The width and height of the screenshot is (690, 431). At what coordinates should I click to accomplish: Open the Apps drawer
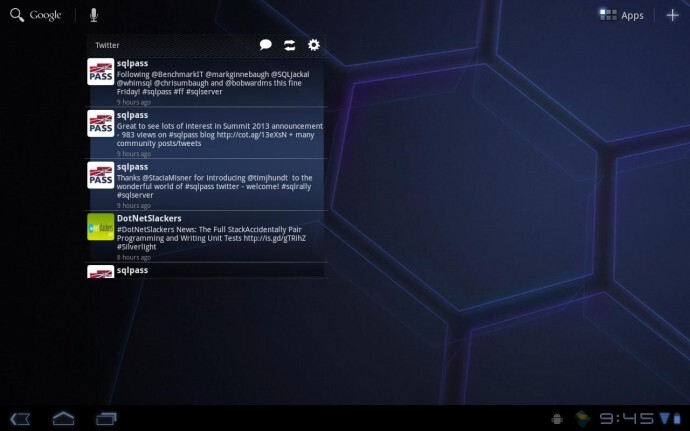(621, 15)
